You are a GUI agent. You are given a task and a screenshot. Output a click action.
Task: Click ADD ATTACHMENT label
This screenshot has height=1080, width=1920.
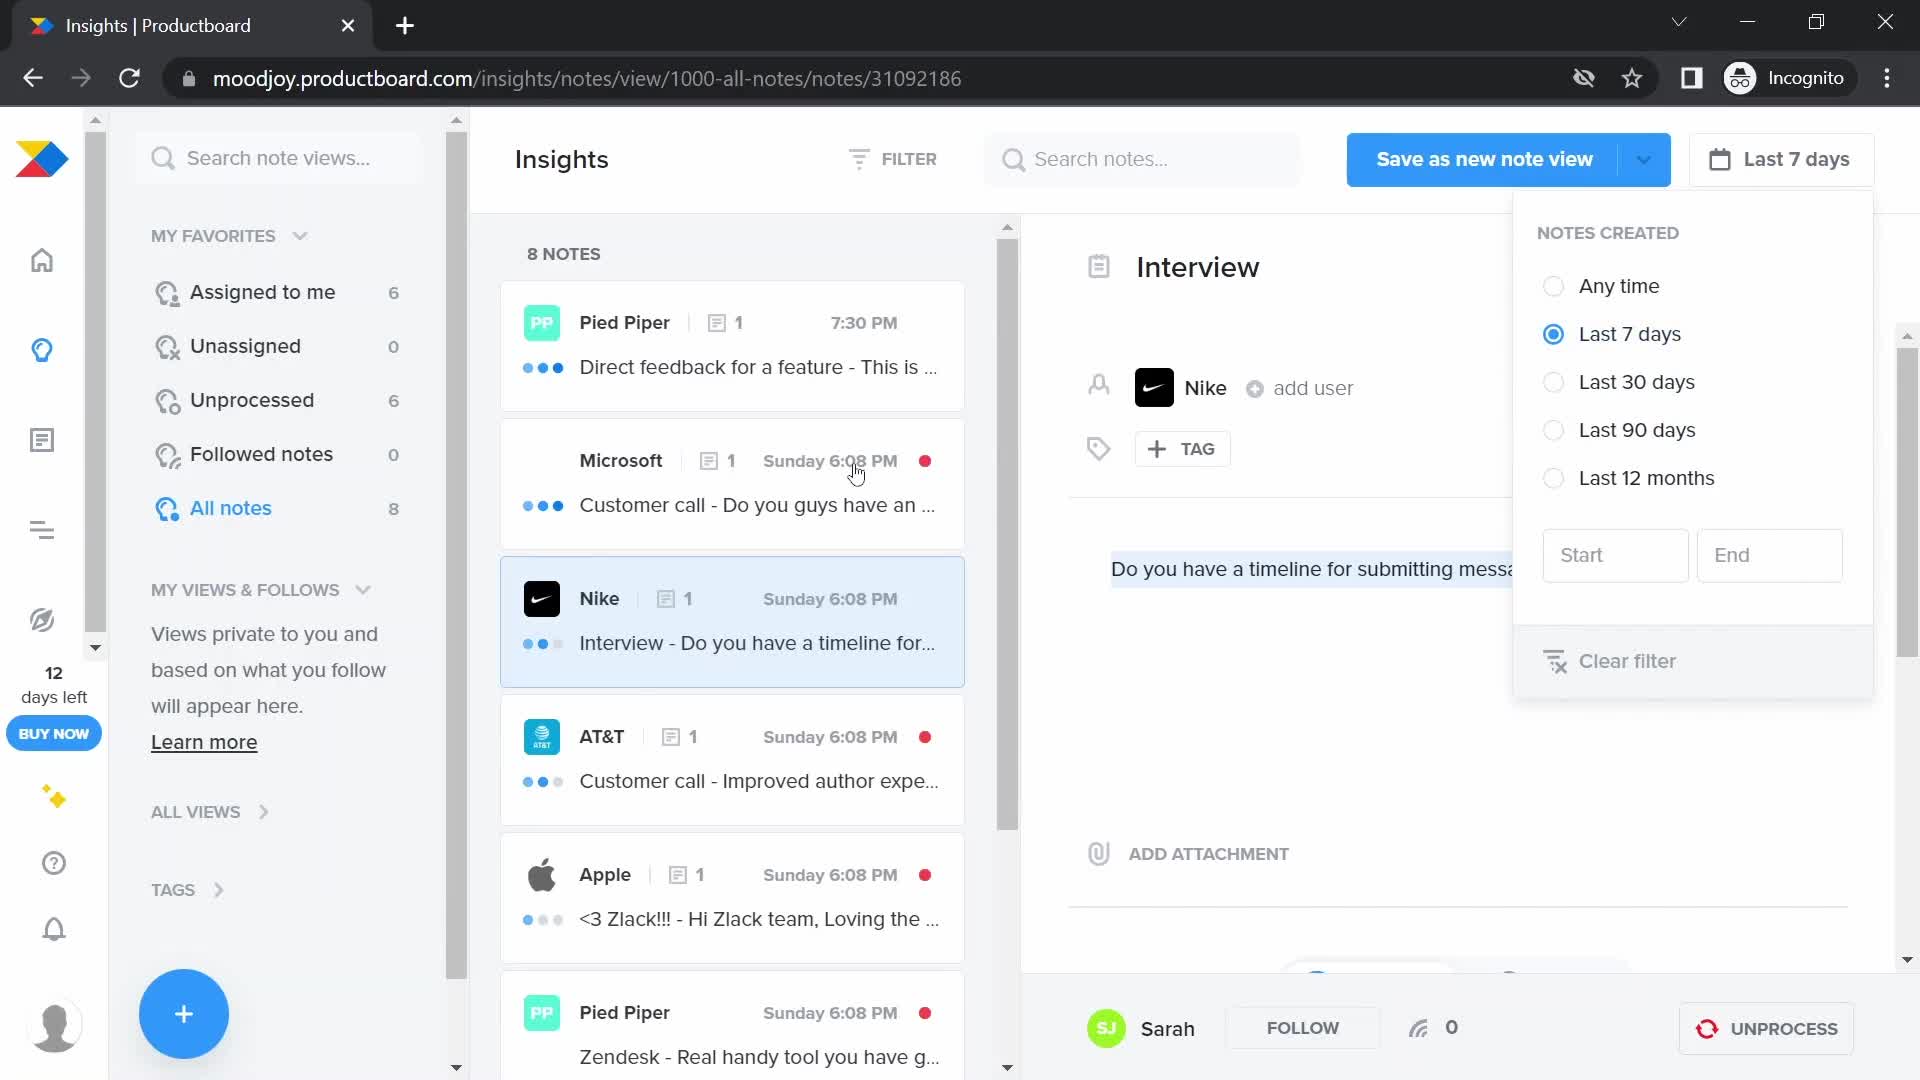tap(1208, 854)
